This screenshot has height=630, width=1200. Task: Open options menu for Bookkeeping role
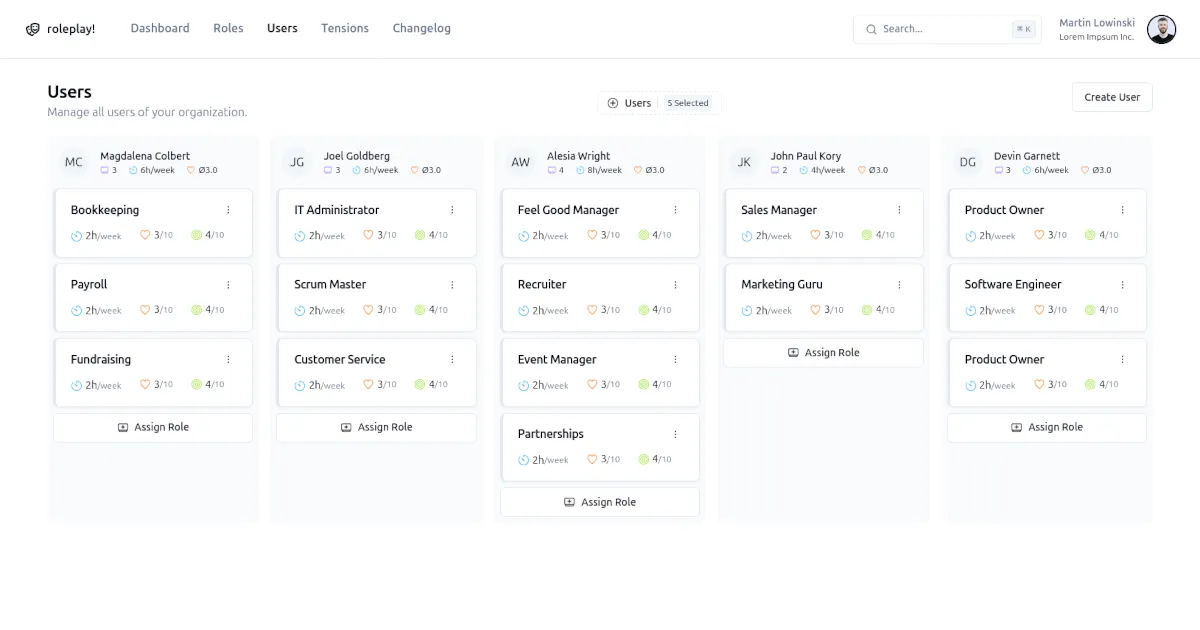pyautogui.click(x=228, y=210)
